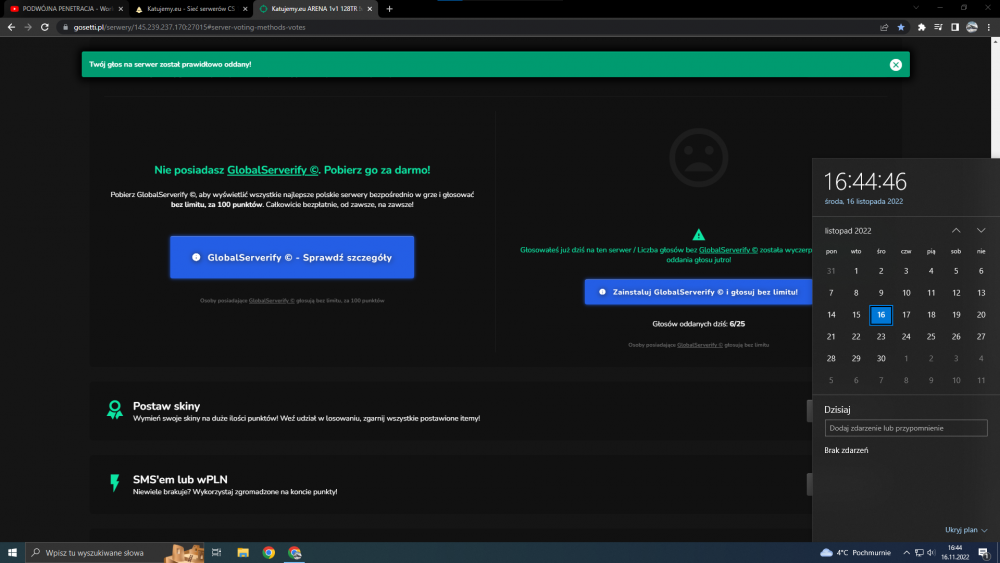This screenshot has width=1000, height=563.
Task: Click Głosów oddanych dziś: 6/25 text
Action: (698, 324)
